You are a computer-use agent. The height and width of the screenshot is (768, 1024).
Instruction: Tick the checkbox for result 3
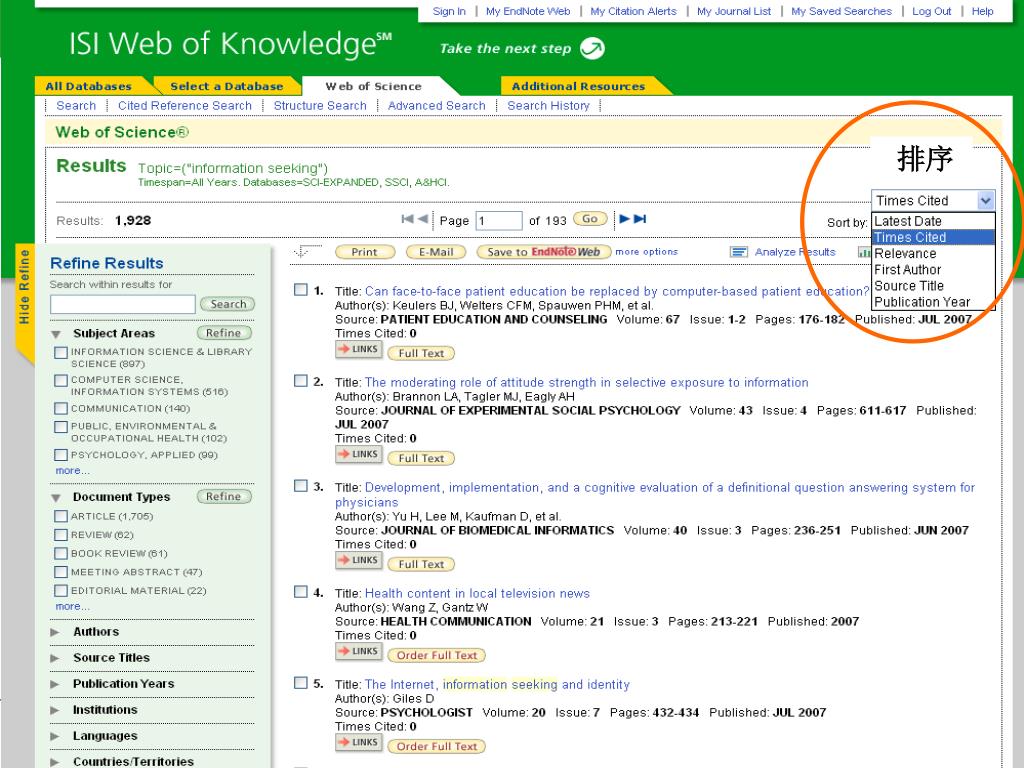[x=300, y=486]
